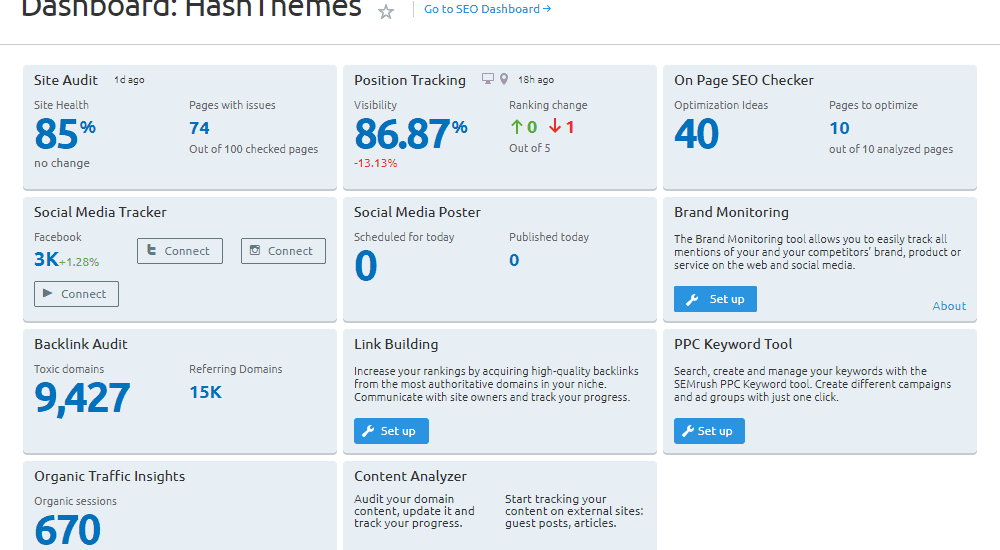This screenshot has width=1000, height=550.
Task: Open the Content Analyzer title
Action: coord(410,476)
